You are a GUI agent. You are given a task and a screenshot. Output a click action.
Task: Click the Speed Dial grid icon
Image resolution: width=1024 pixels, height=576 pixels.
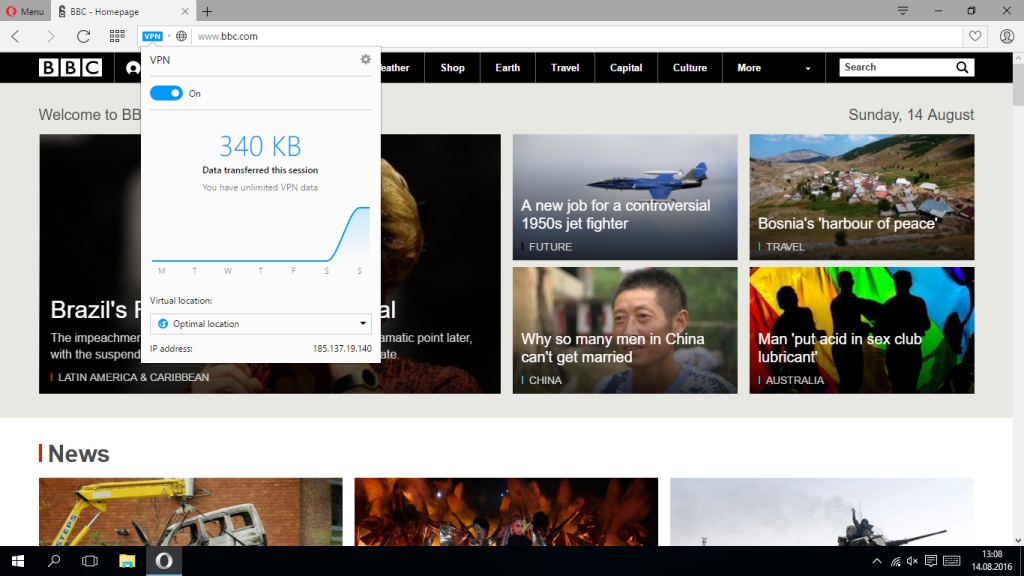117,36
